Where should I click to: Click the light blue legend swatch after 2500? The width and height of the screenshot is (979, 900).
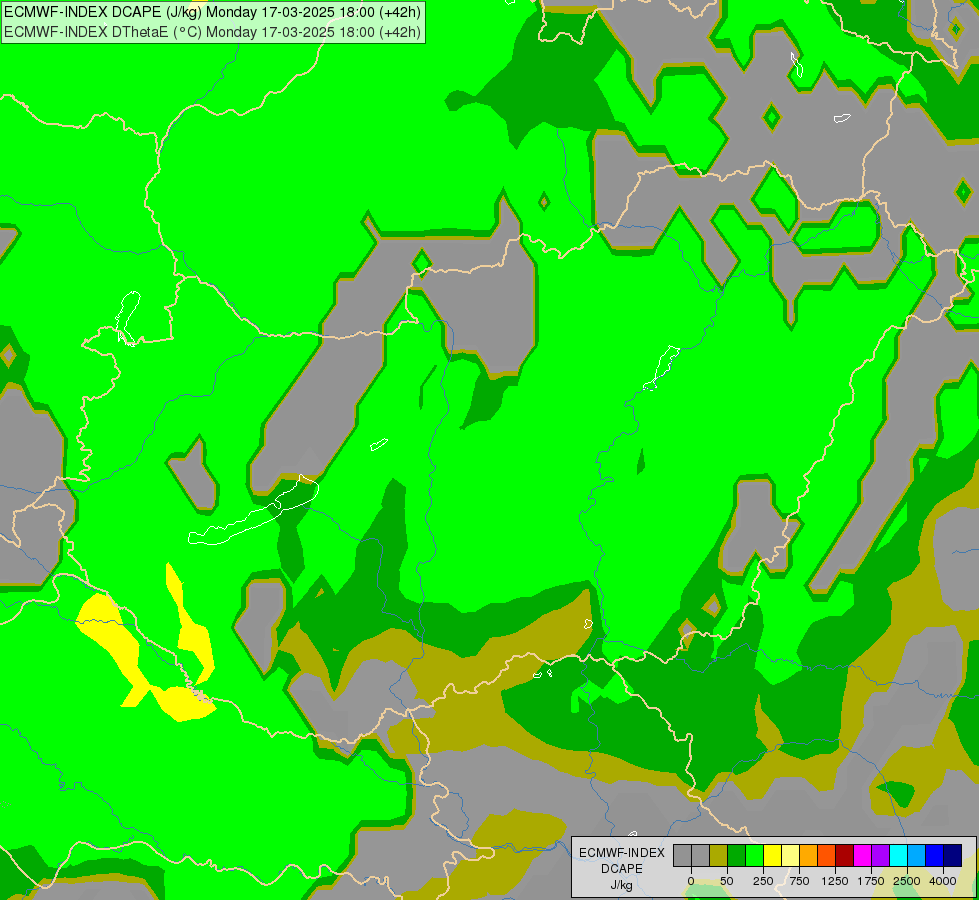click(917, 856)
